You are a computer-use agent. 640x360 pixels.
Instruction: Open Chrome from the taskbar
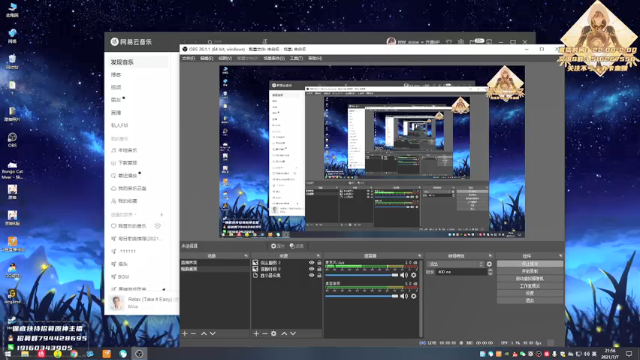pyautogui.click(x=74, y=353)
